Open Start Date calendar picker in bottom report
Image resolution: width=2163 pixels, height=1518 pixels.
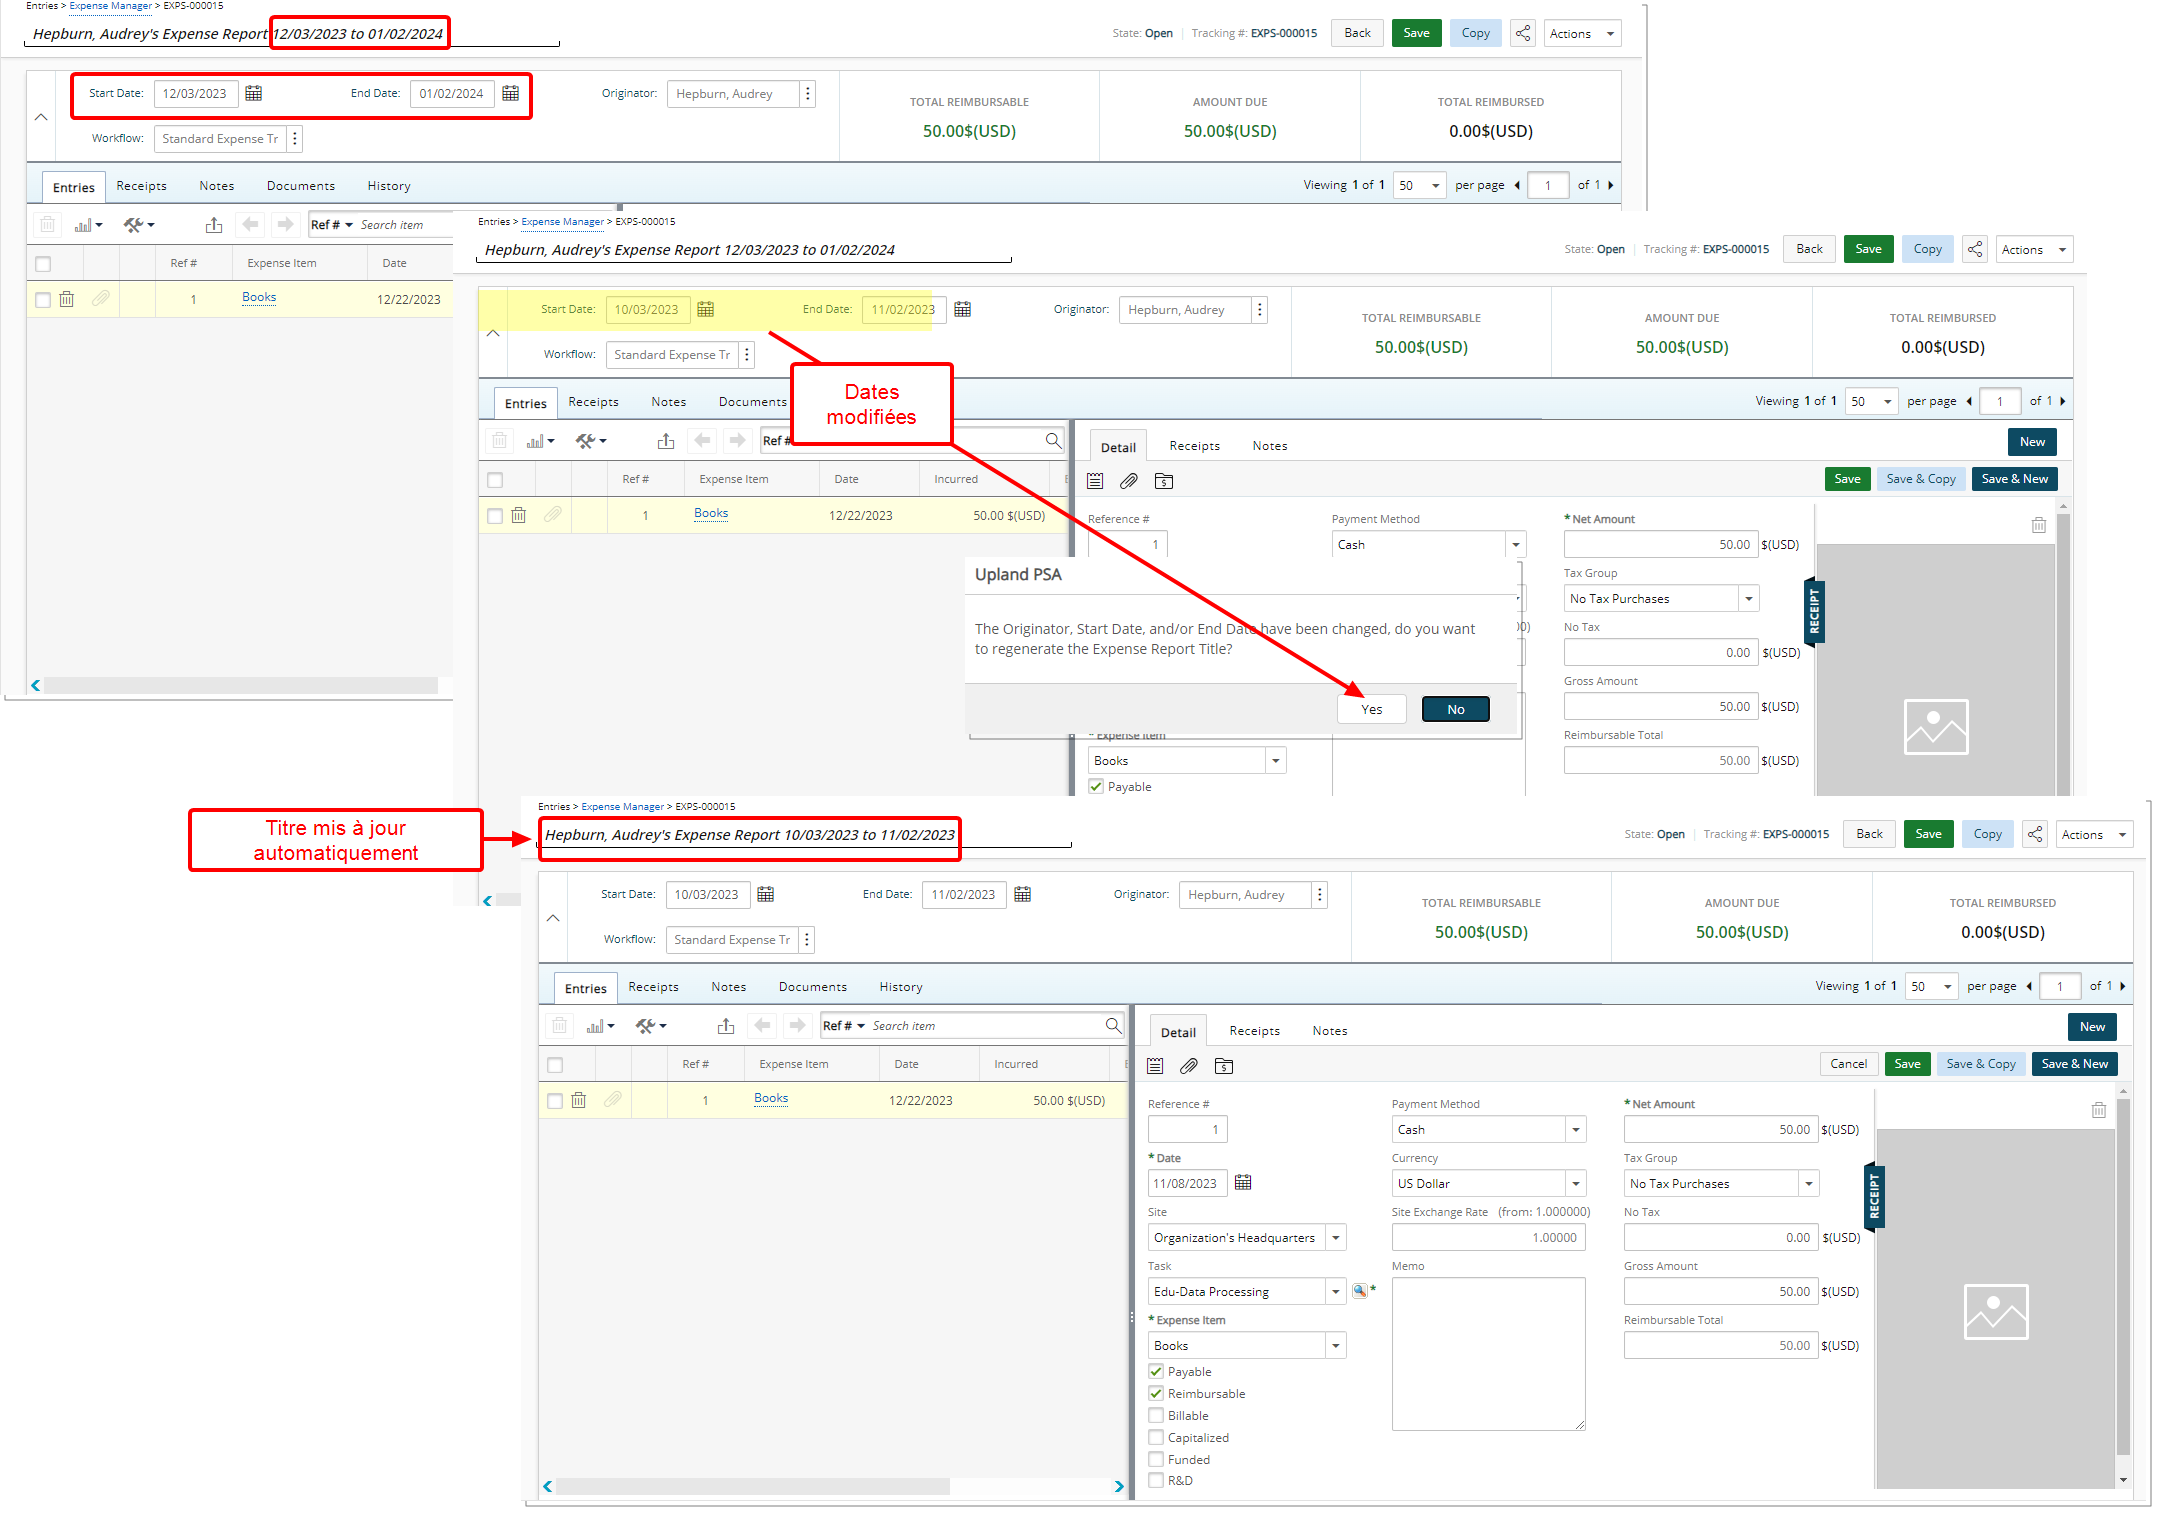point(765,894)
